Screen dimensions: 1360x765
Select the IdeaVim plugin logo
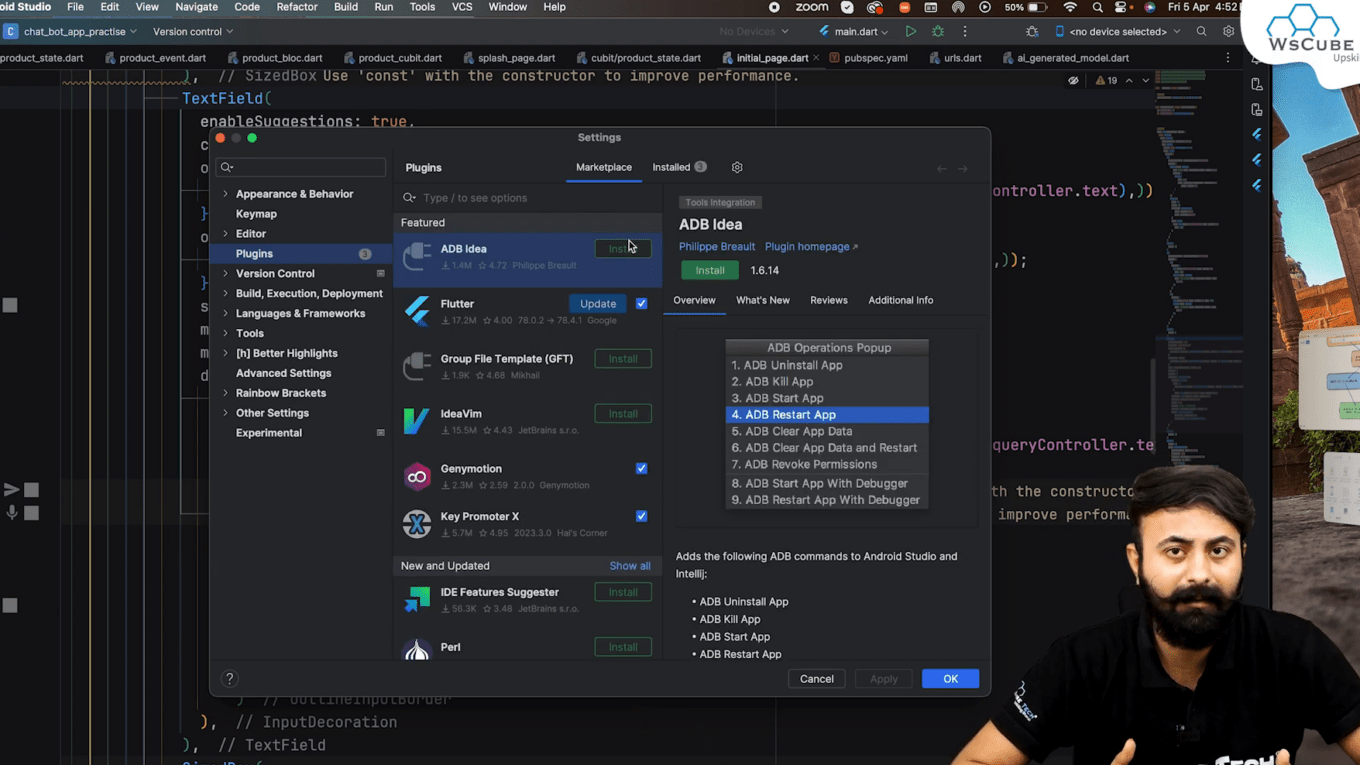tap(417, 421)
